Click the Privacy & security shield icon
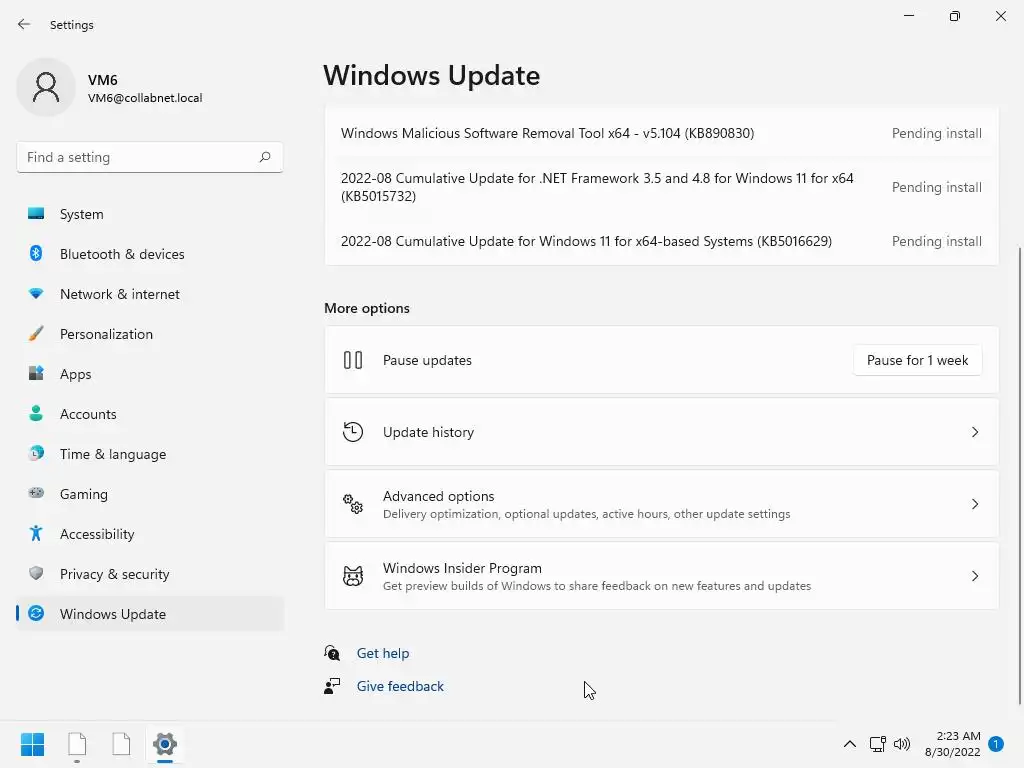Screen dimensions: 1024x768 coord(36,574)
